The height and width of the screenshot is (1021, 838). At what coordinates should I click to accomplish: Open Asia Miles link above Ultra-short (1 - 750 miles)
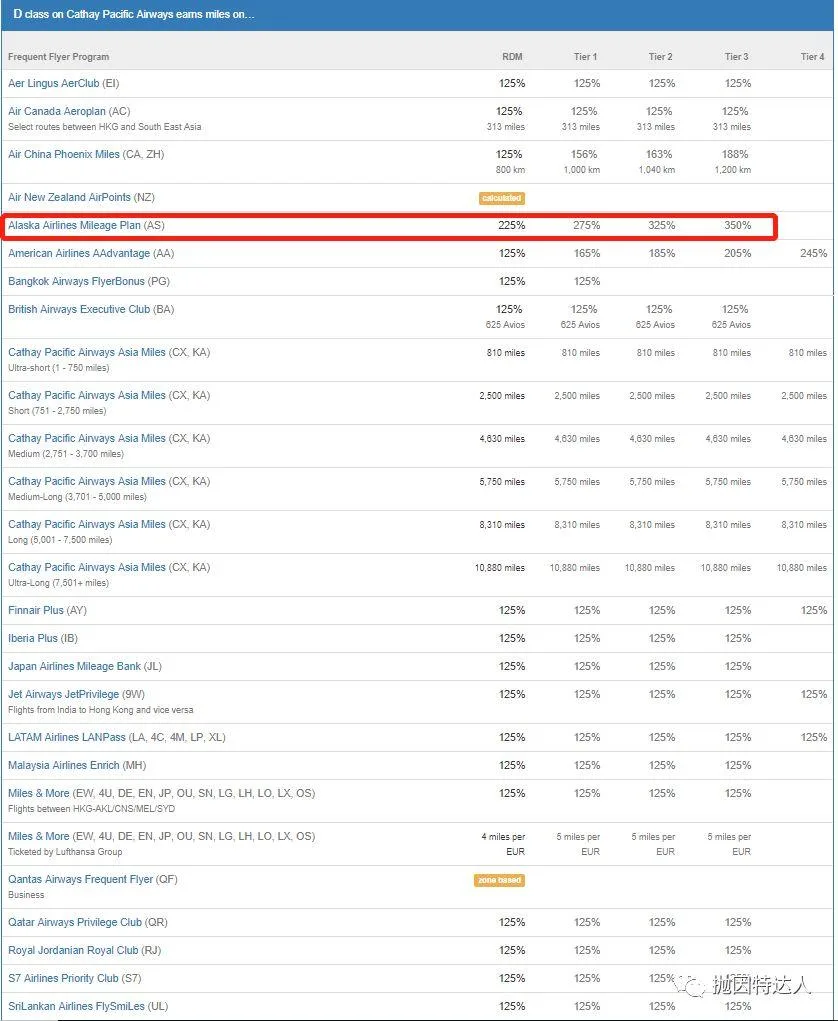click(87, 352)
